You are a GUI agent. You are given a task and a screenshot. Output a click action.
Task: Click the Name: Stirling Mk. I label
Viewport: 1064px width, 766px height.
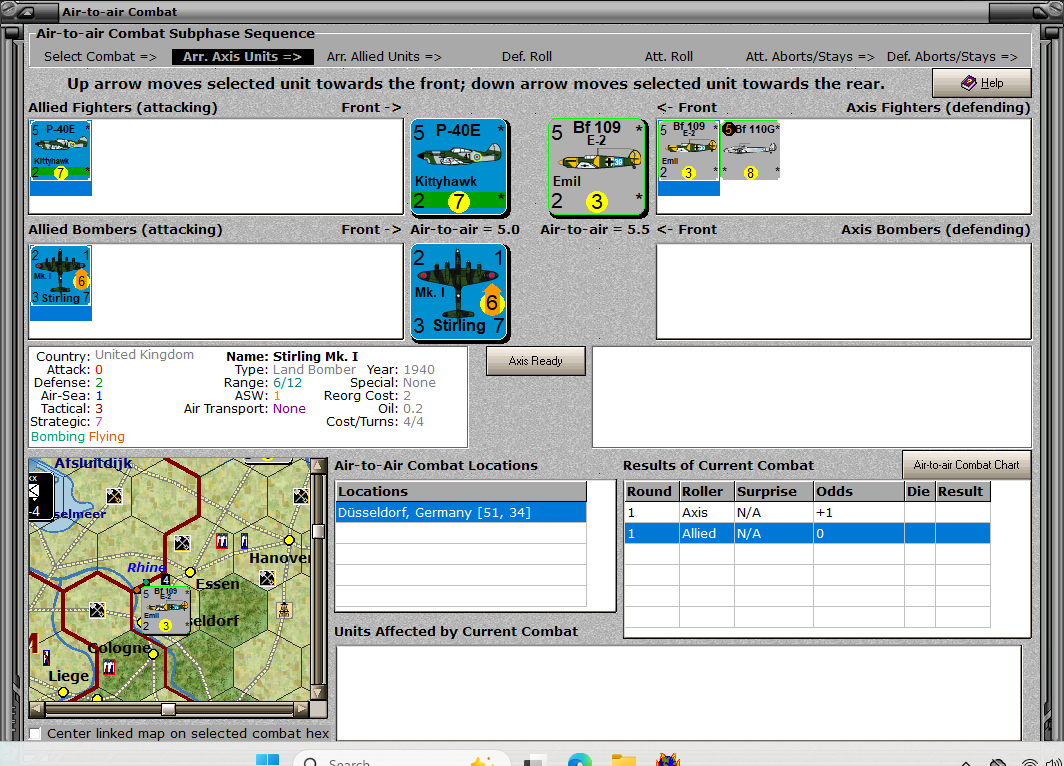[x=292, y=356]
